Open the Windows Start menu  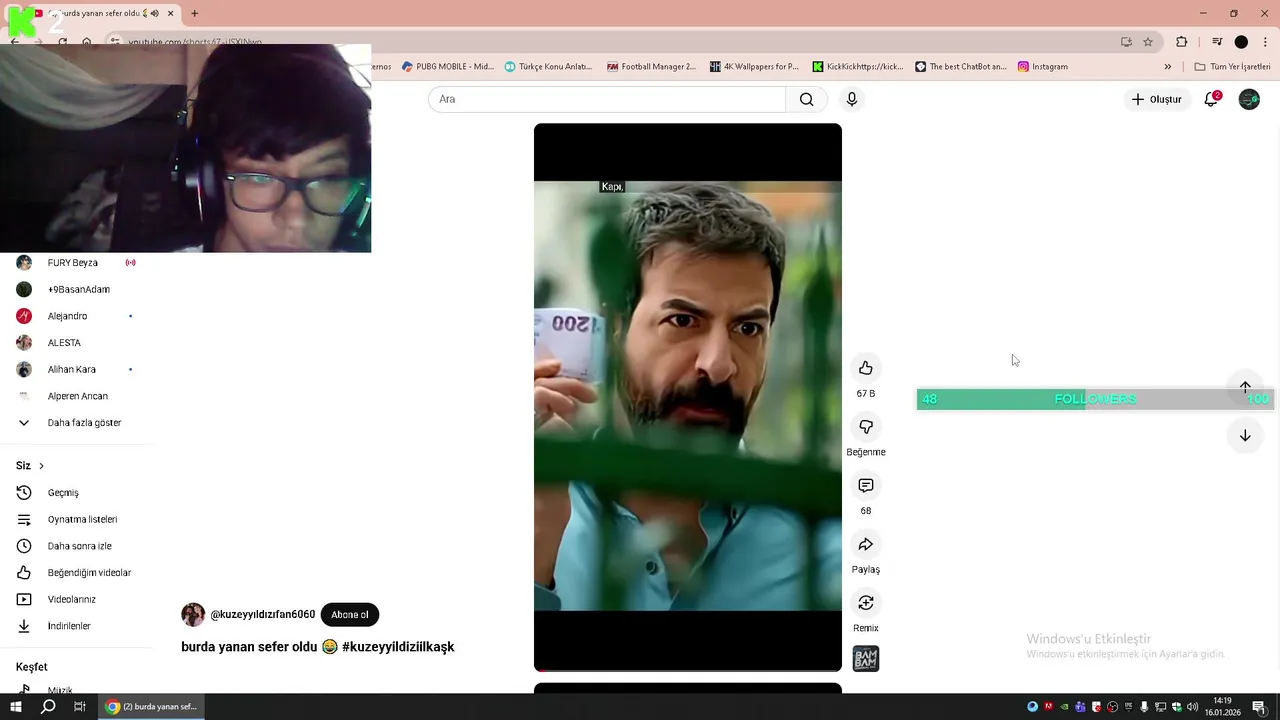tap(16, 707)
